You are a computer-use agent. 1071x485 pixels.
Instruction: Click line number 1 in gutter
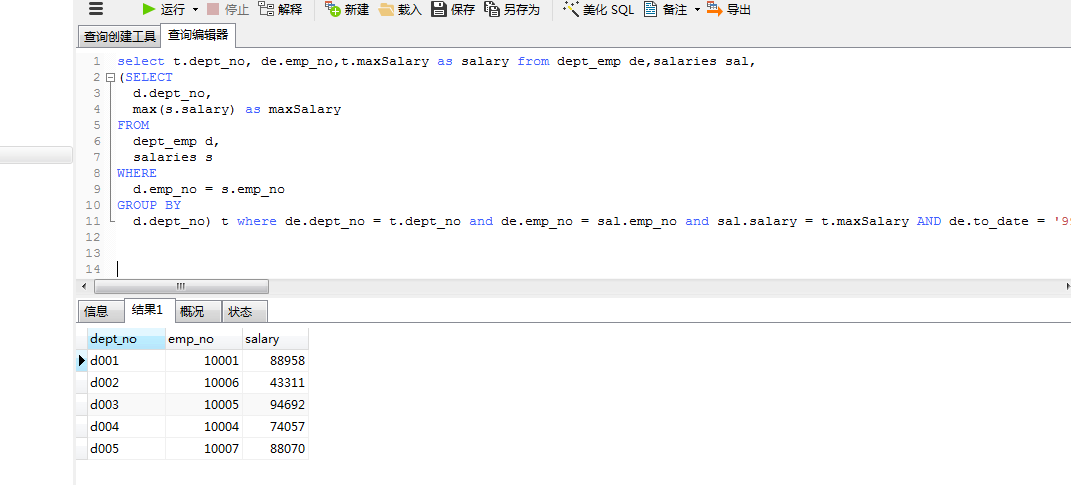coord(96,61)
